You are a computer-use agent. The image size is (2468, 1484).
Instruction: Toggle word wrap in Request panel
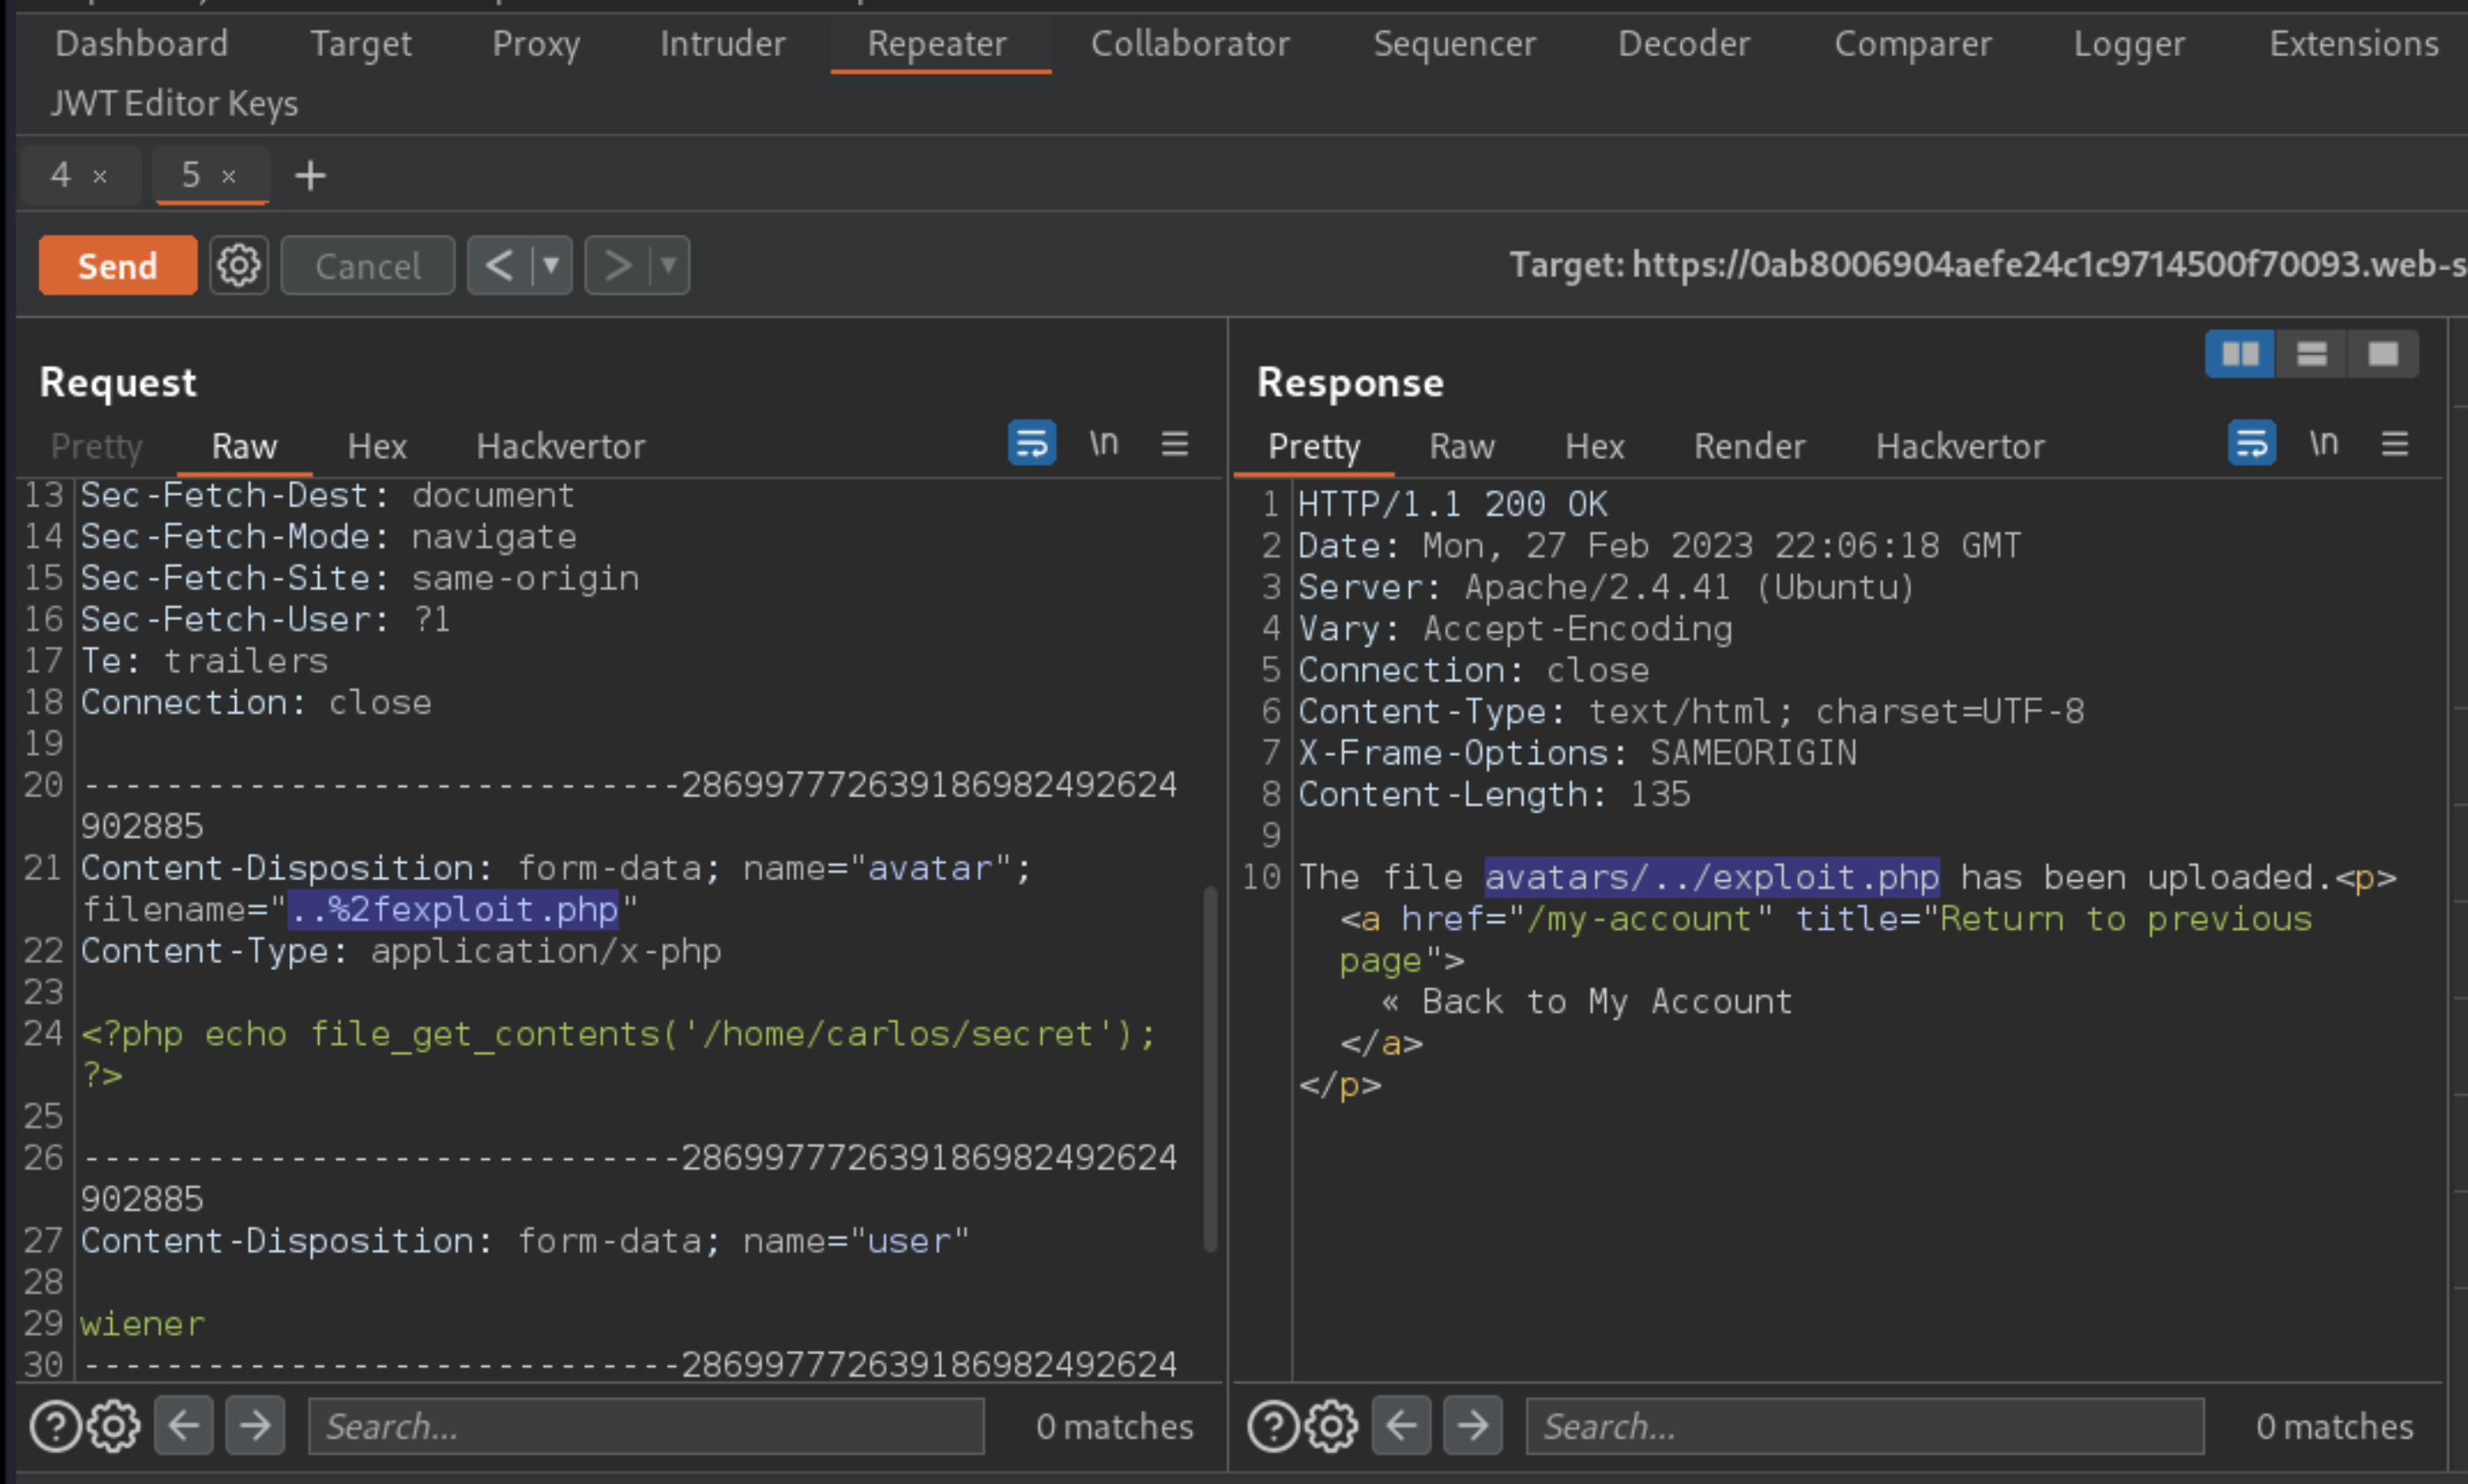point(1032,443)
